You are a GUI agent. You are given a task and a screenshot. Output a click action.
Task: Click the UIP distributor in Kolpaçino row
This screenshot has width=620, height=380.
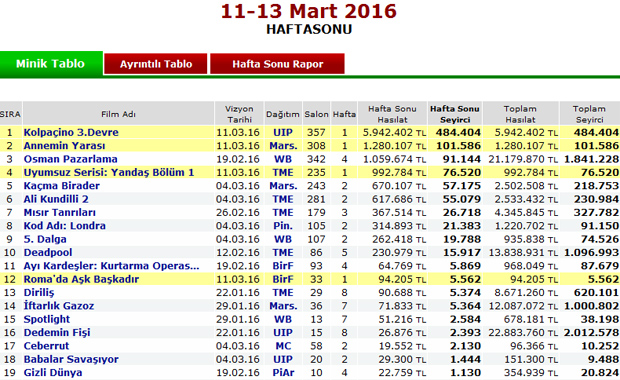[x=283, y=132]
